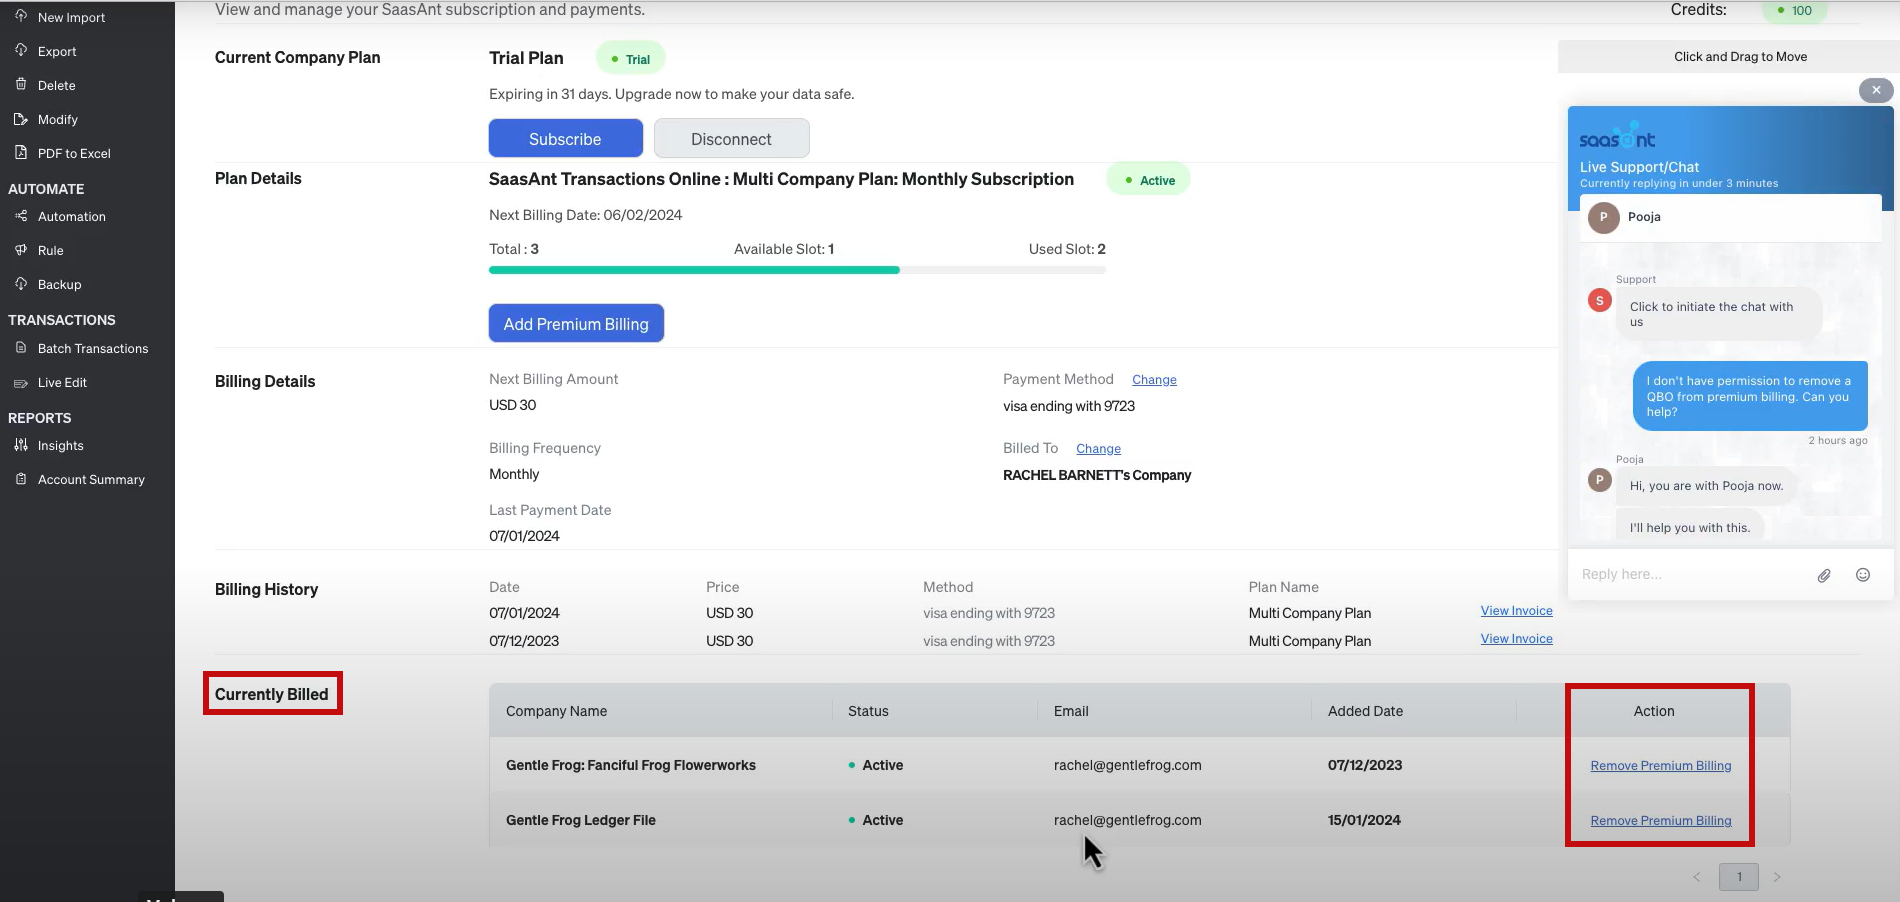Screen dimensions: 1900x902
Task: Click the Batch Transactions icon
Action: [21, 347]
